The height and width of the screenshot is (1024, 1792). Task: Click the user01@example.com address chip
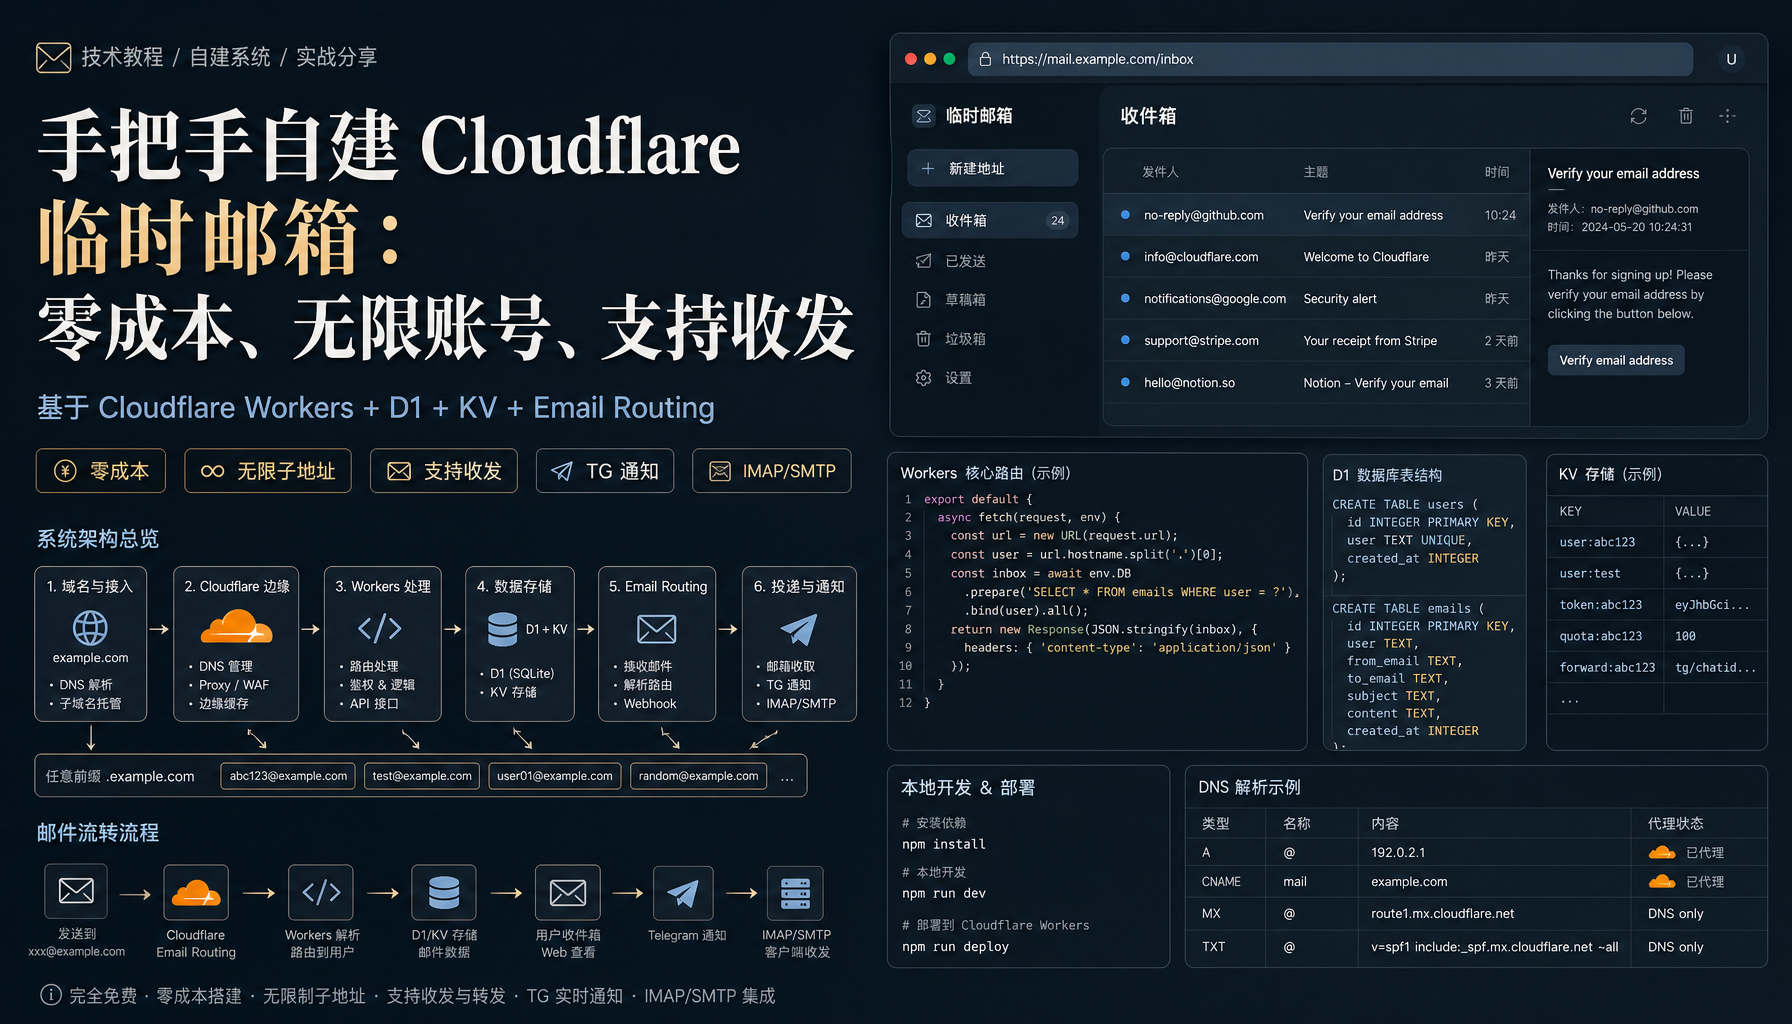tap(555, 776)
